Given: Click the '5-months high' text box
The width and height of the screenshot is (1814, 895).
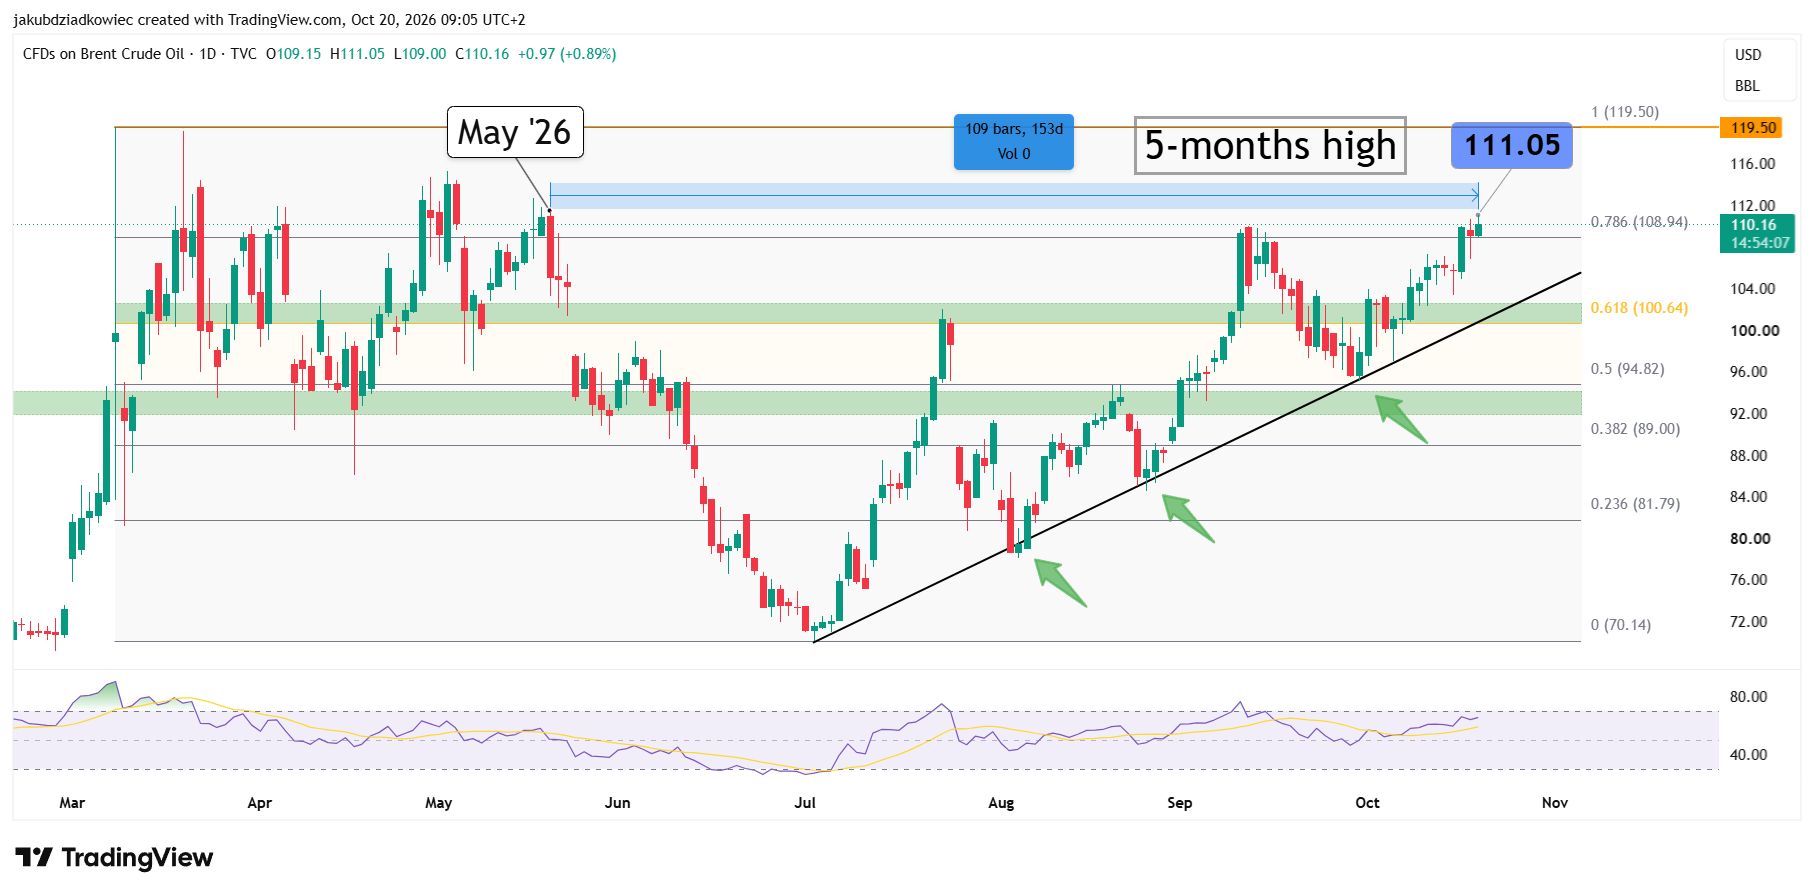Looking at the screenshot, I should 1270,146.
